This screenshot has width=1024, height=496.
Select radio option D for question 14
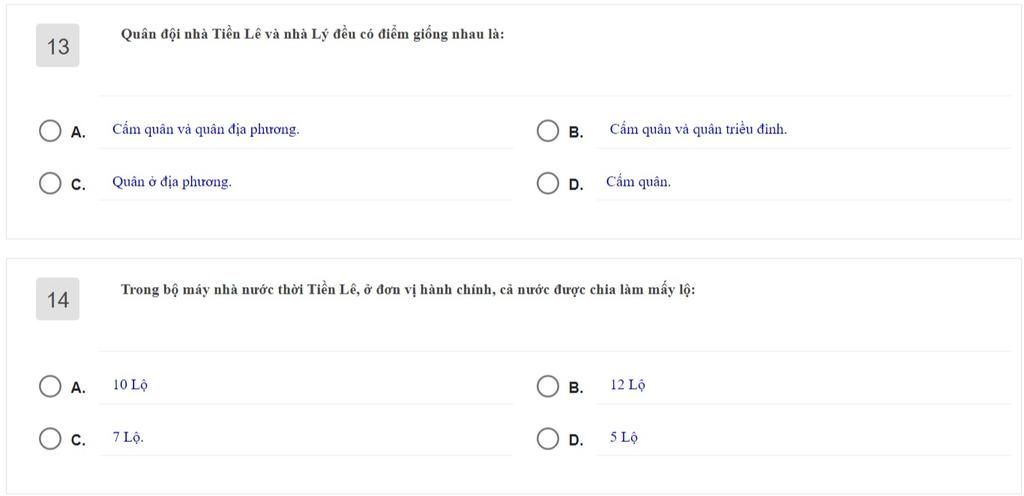click(x=548, y=439)
